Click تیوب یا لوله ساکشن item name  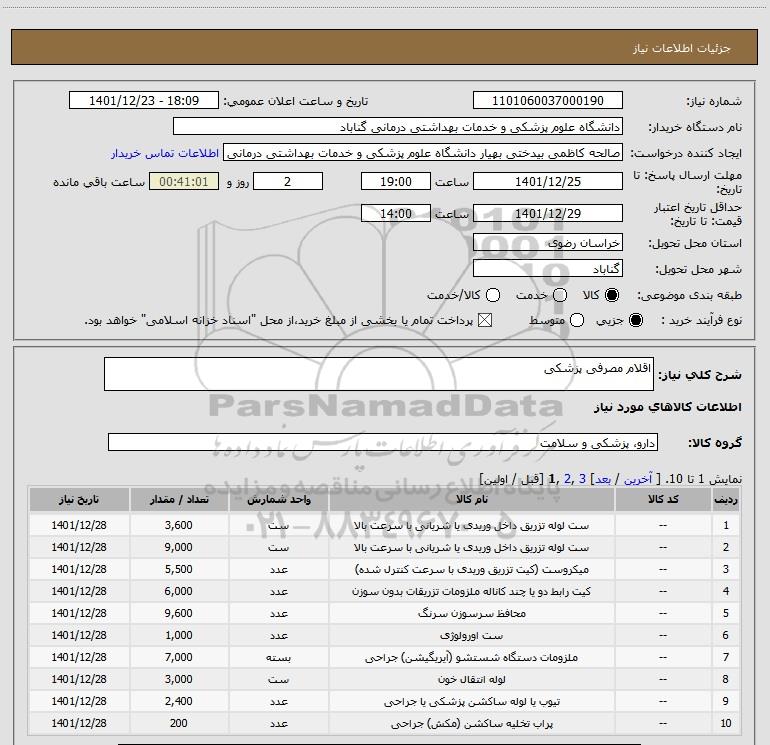471,701
